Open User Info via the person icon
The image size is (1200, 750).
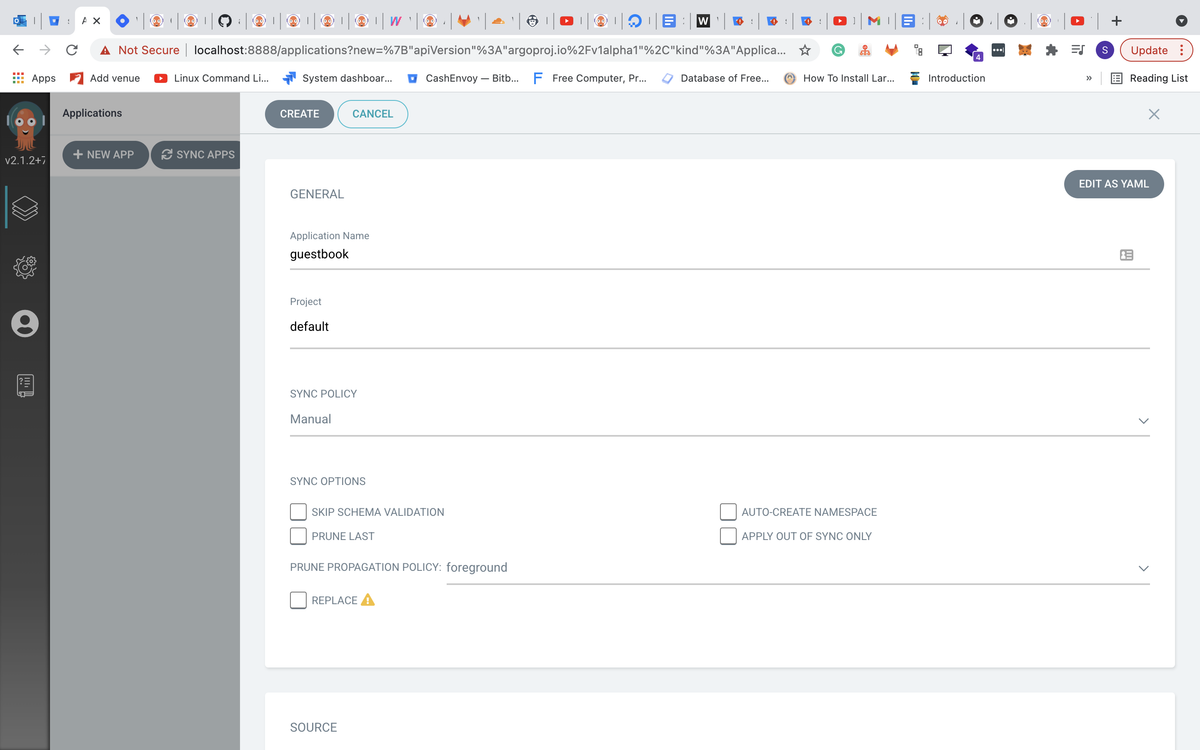tap(25, 324)
